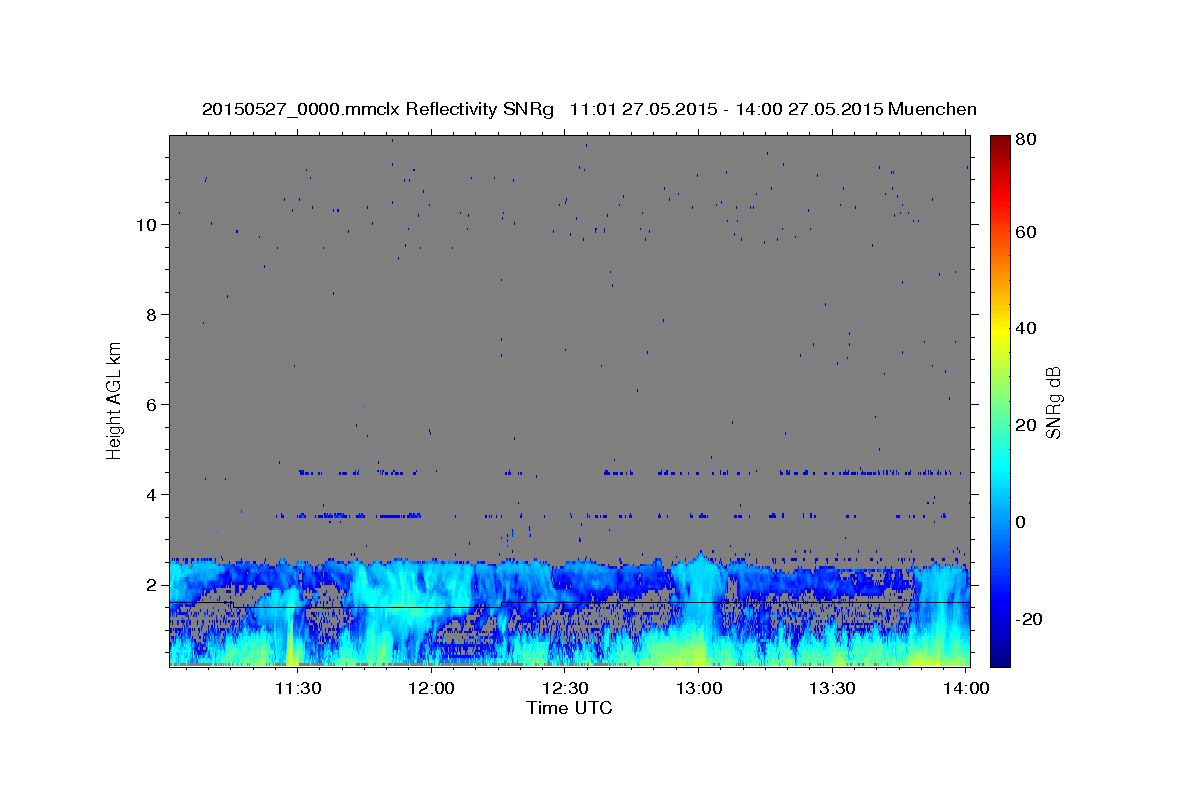Click the colorbar value 0
Viewport: 1200px width, 800px height.
(x=1022, y=522)
